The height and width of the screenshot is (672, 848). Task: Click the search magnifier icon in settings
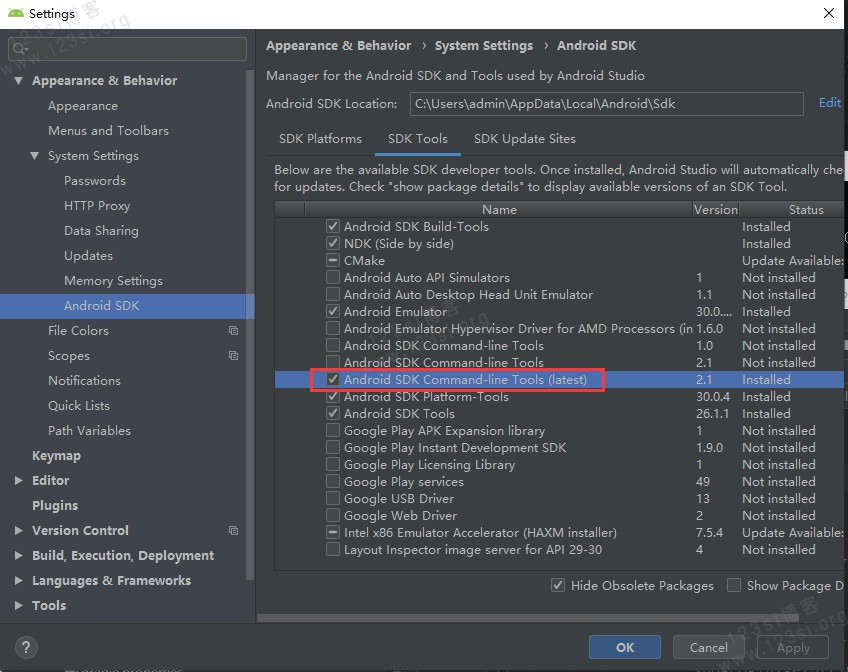pyautogui.click(x=19, y=49)
